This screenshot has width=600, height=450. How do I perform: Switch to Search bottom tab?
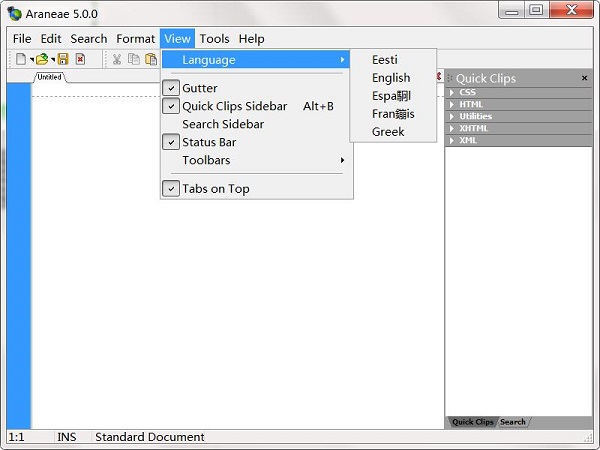[x=513, y=422]
